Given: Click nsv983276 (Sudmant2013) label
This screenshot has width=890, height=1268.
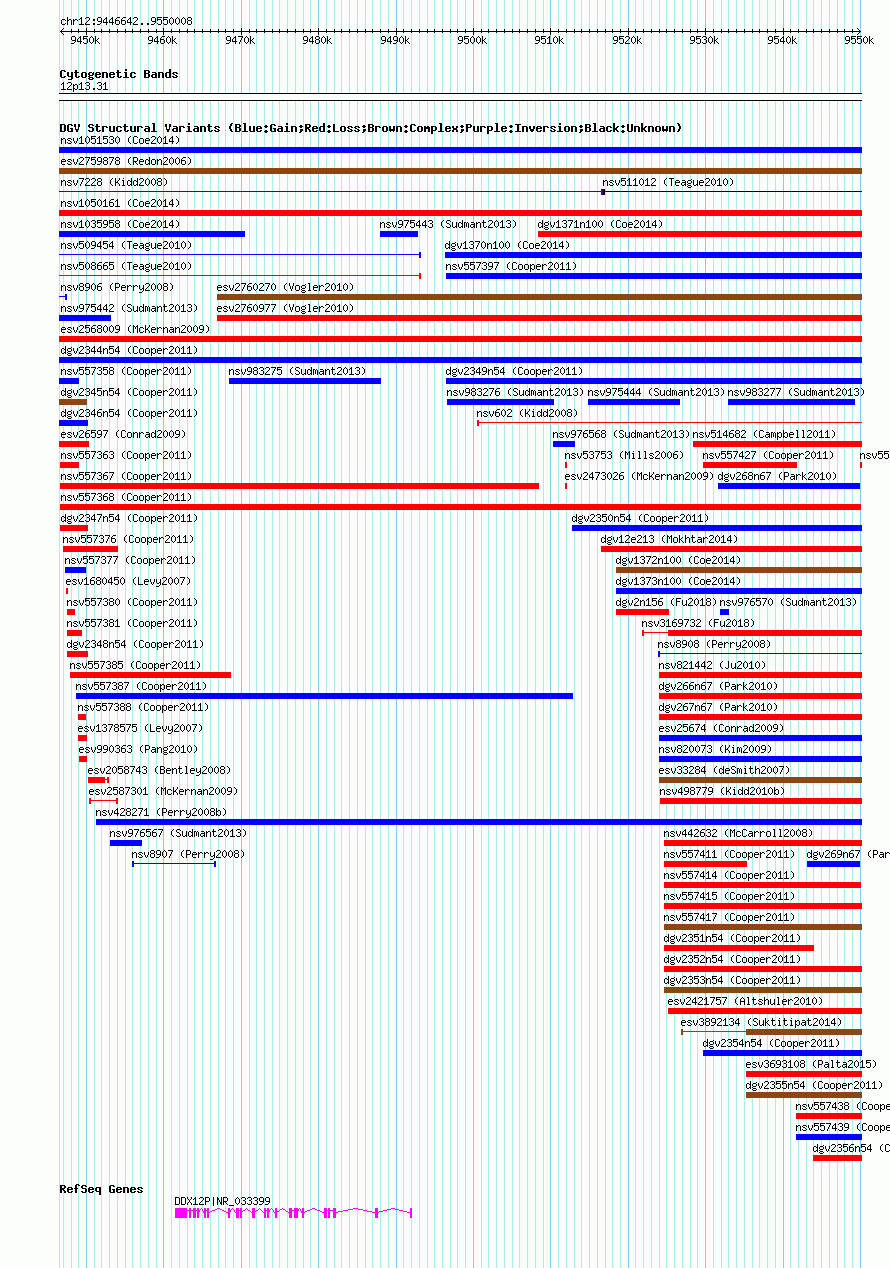Looking at the screenshot, I should (515, 392).
